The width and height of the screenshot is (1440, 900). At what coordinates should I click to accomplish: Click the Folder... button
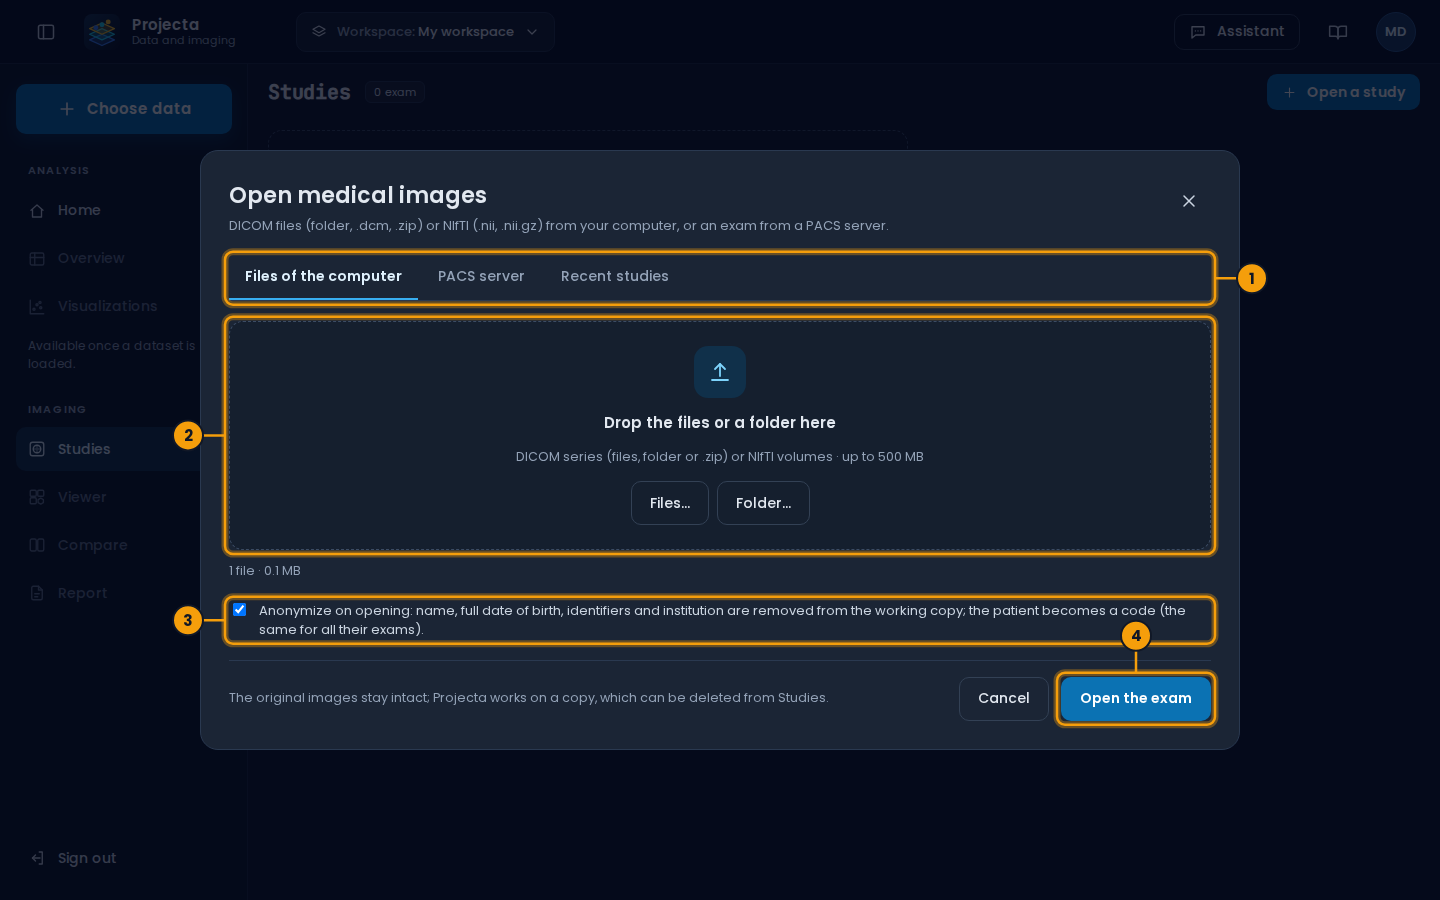763,503
